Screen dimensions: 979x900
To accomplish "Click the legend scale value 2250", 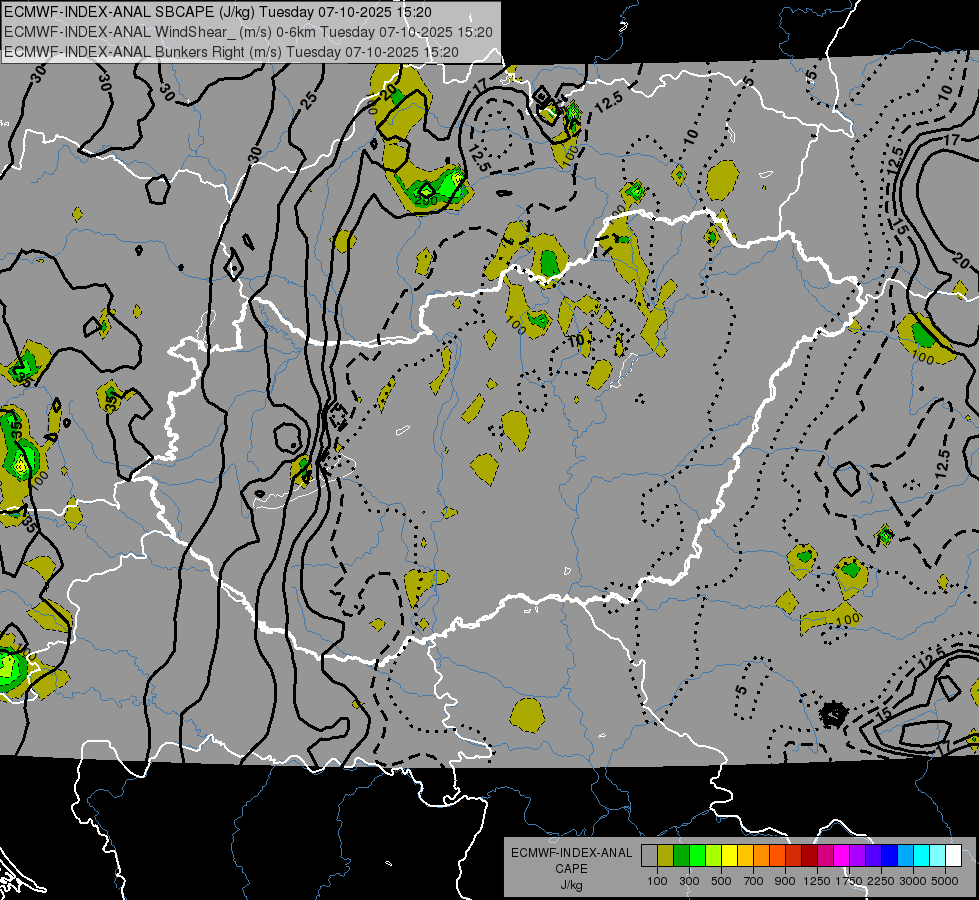I will pos(882,881).
